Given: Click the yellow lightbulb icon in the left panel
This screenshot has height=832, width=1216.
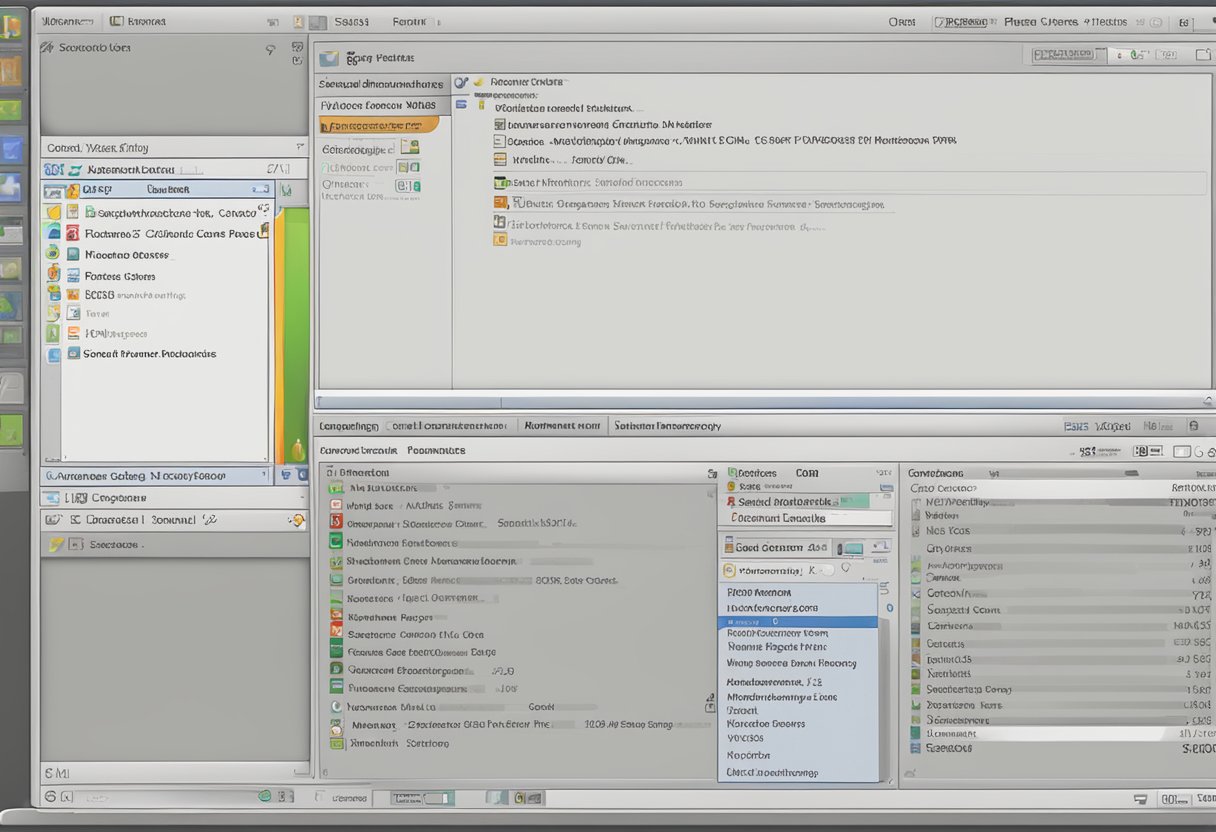Looking at the screenshot, I should (x=296, y=520).
